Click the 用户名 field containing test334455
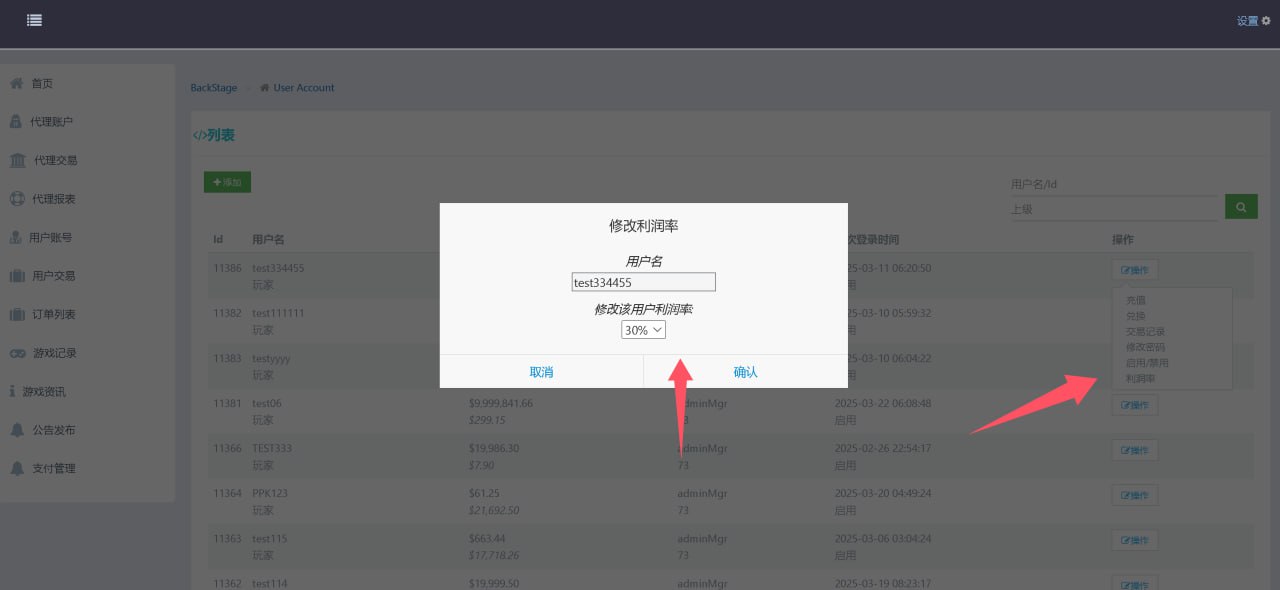Viewport: 1280px width, 590px height. click(643, 283)
